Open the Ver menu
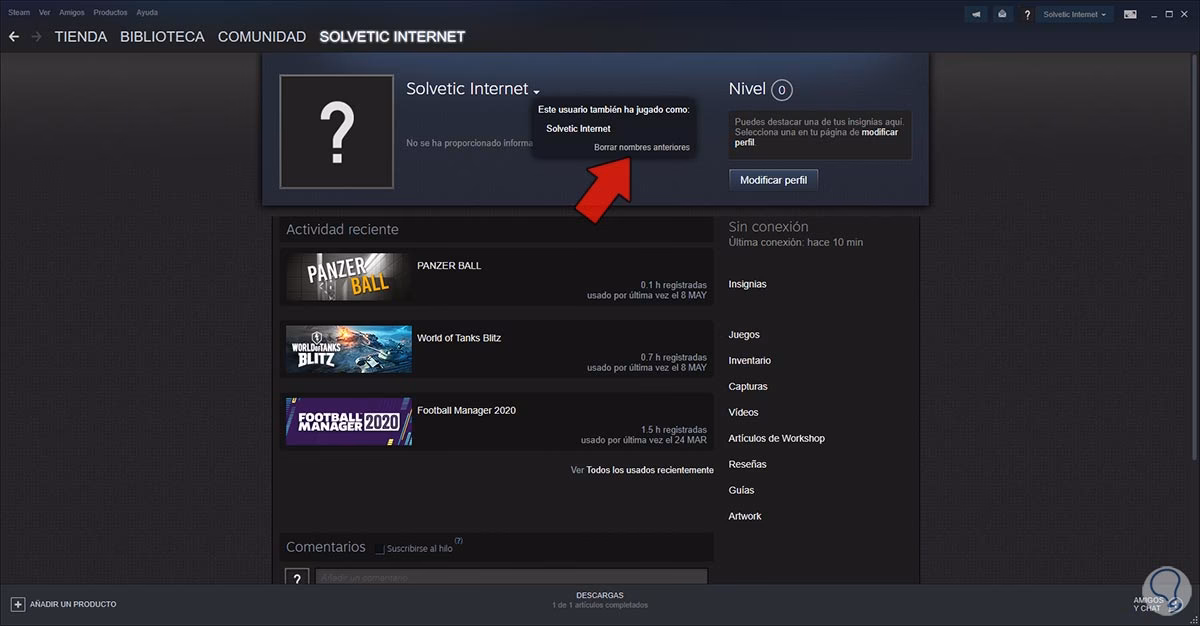The image size is (1200, 626). (x=45, y=12)
